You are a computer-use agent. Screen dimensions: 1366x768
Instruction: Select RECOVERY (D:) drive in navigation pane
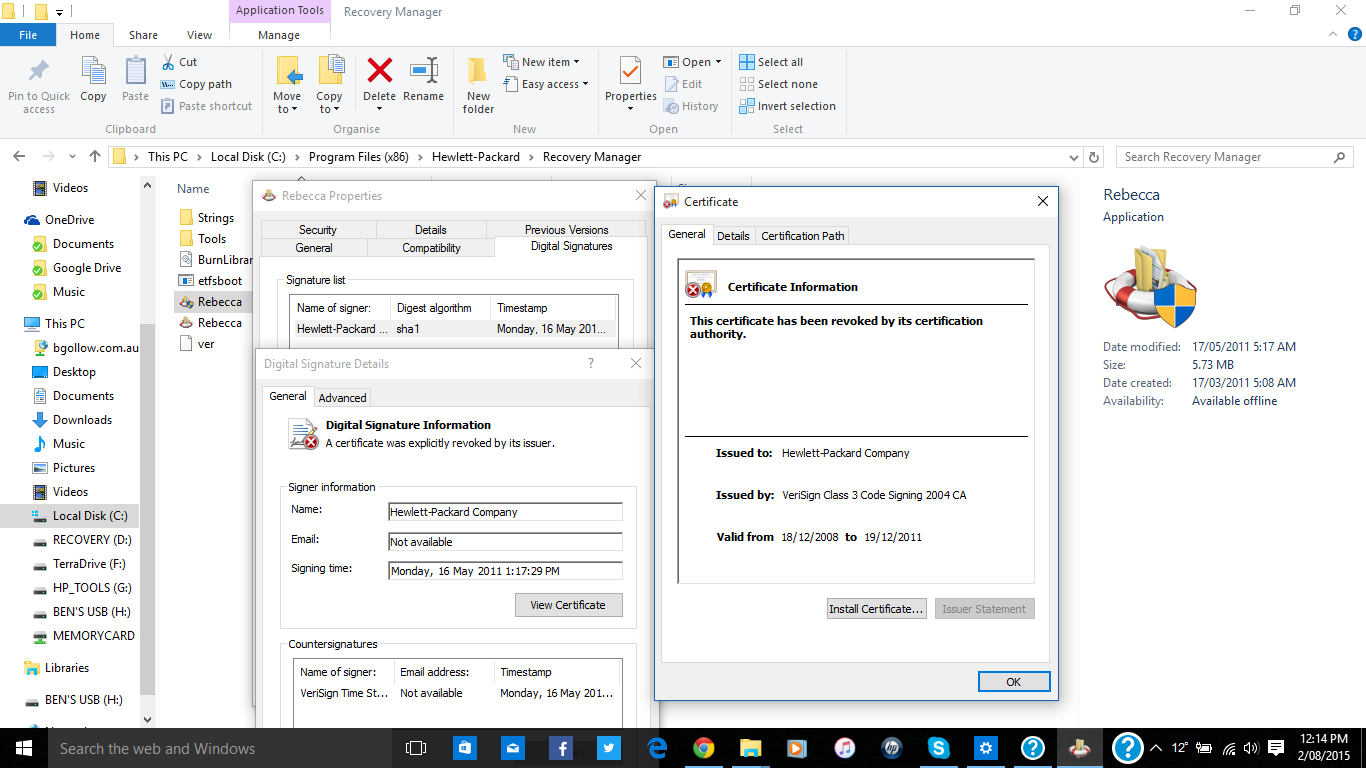92,540
